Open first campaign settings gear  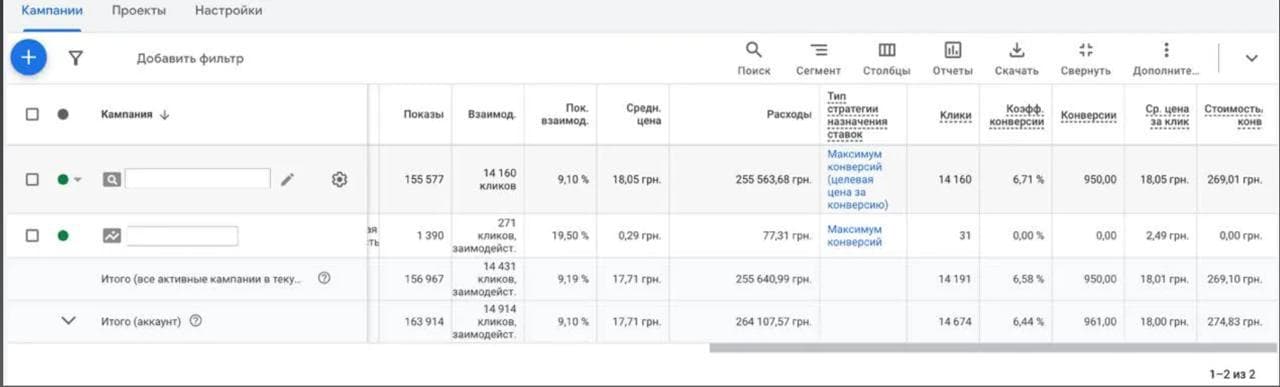coord(339,179)
